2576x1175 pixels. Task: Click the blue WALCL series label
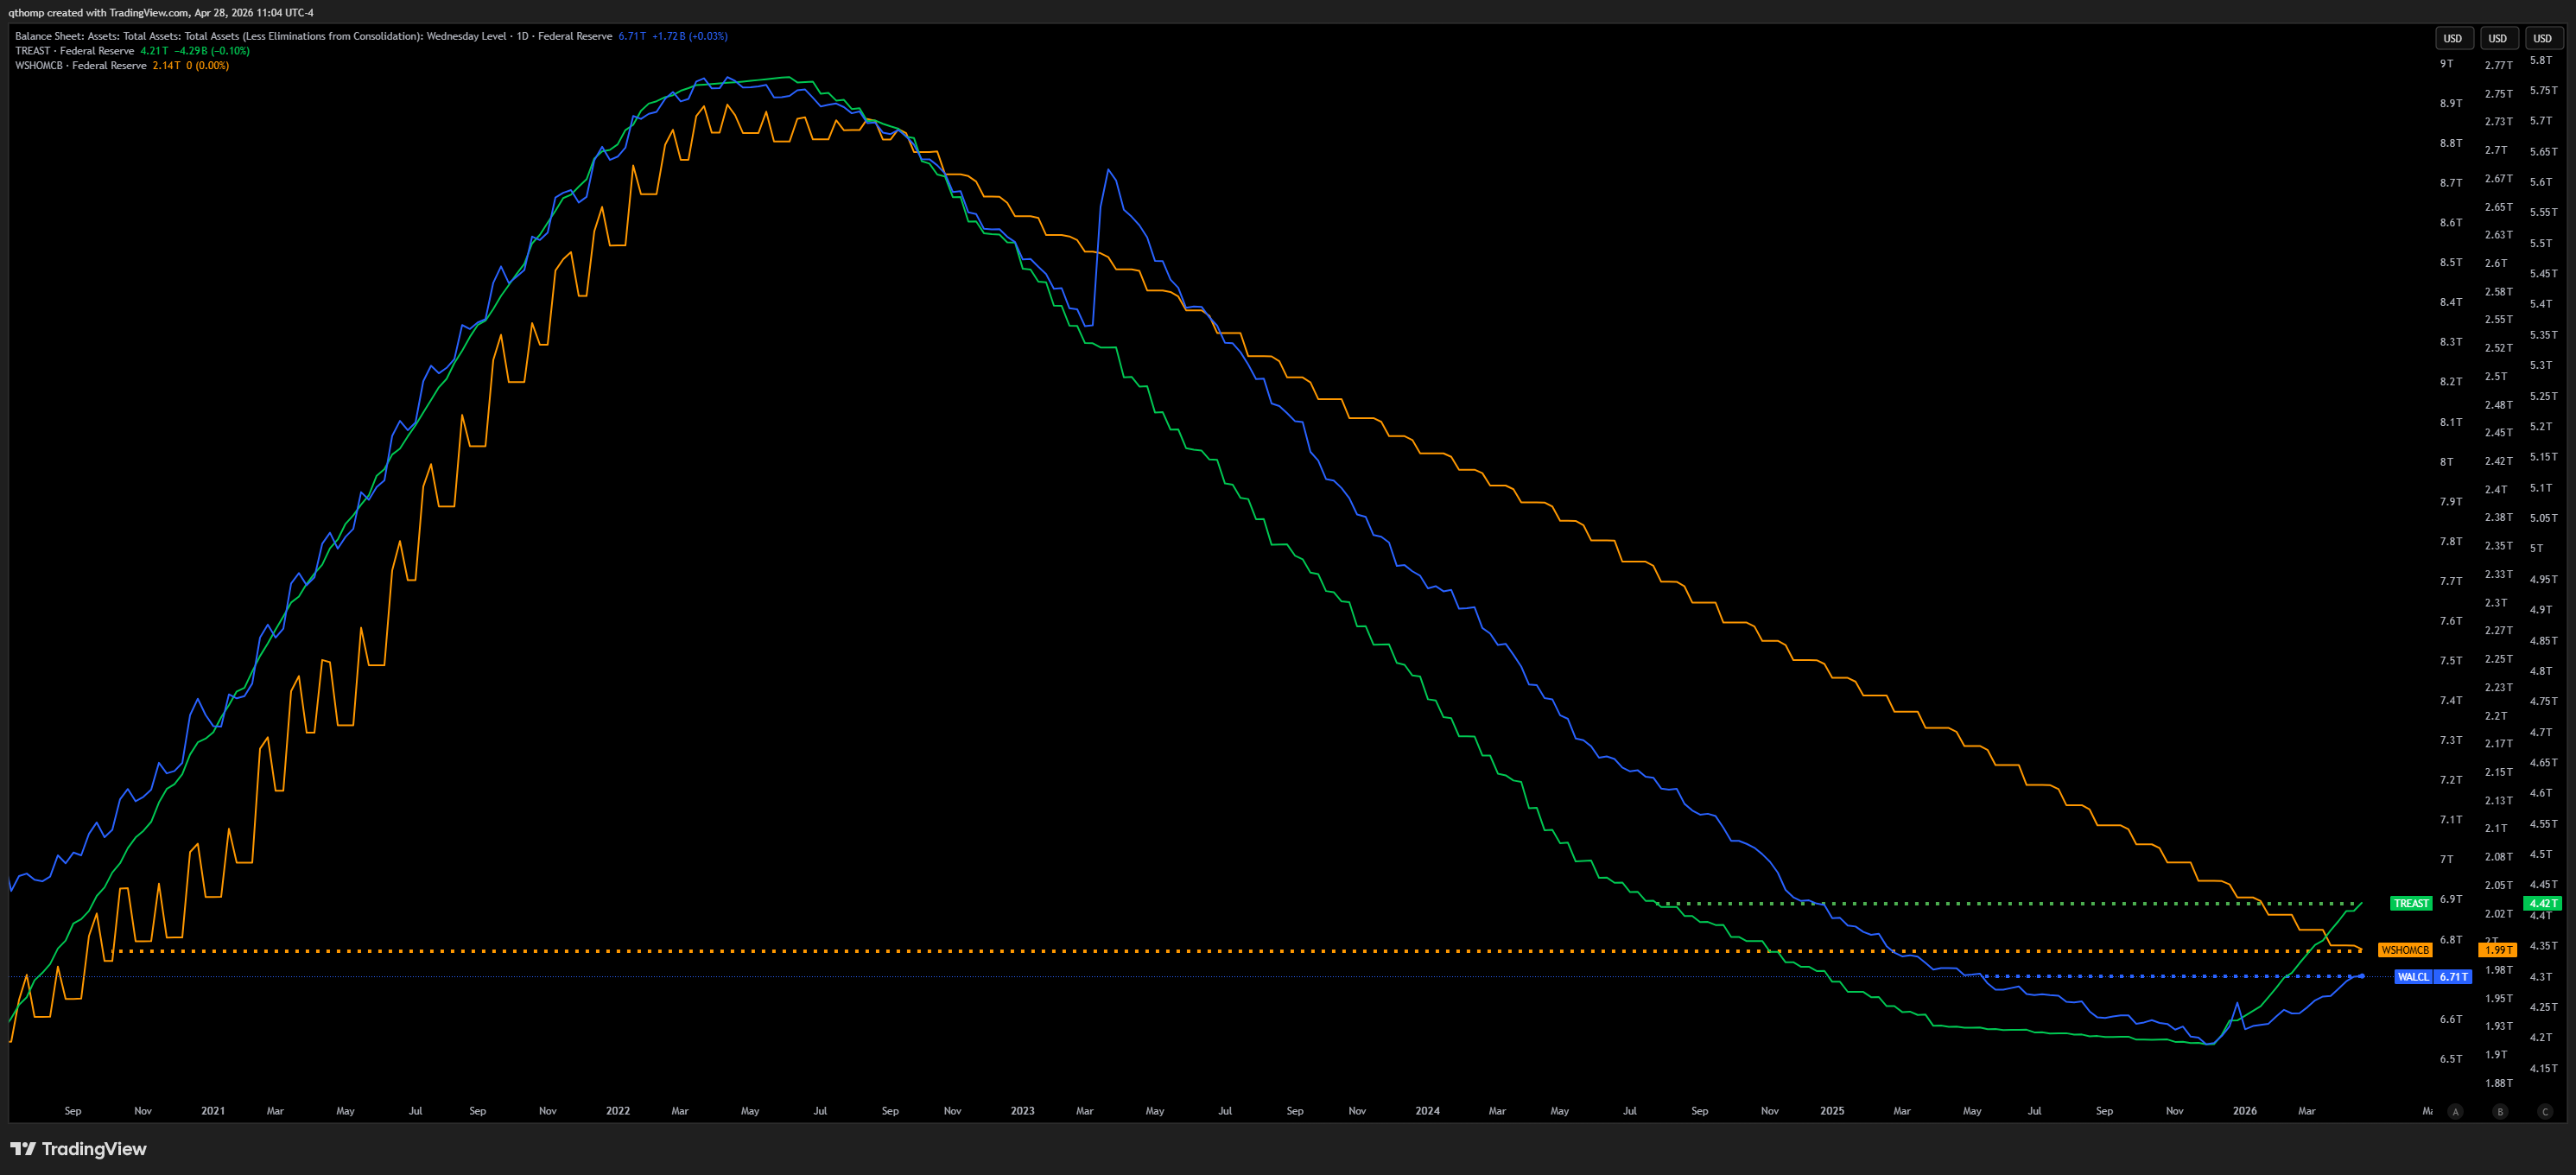2413,977
